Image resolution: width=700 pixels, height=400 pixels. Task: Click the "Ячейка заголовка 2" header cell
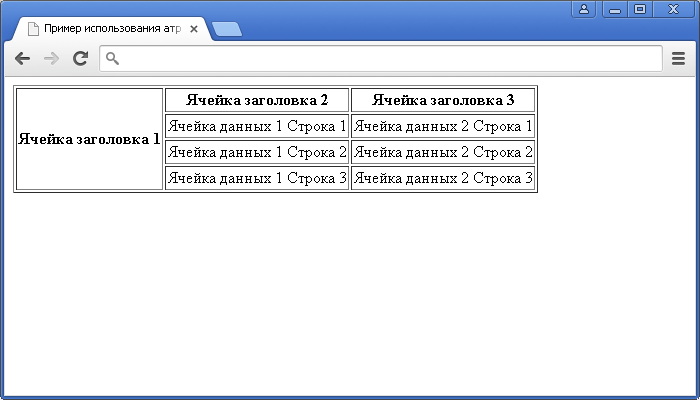point(257,100)
